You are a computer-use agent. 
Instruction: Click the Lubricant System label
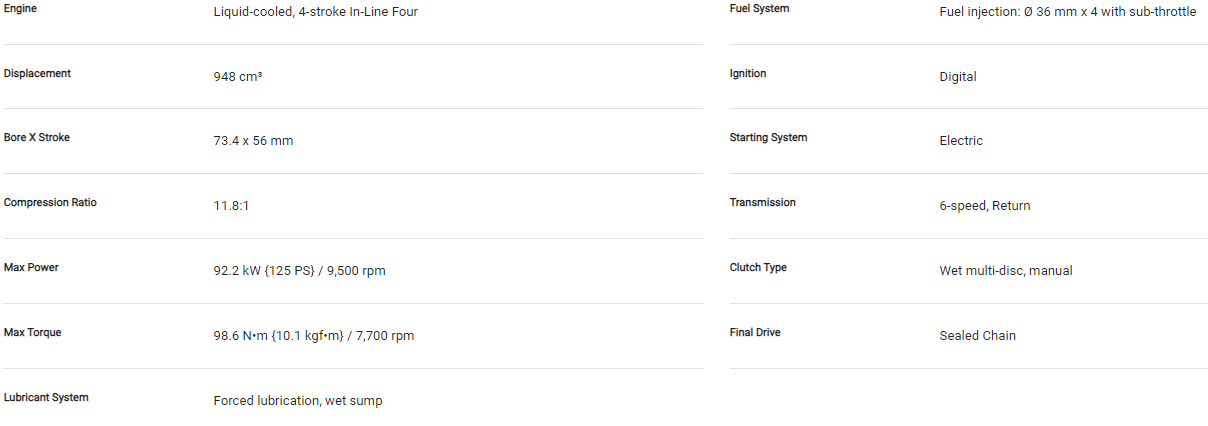click(46, 397)
